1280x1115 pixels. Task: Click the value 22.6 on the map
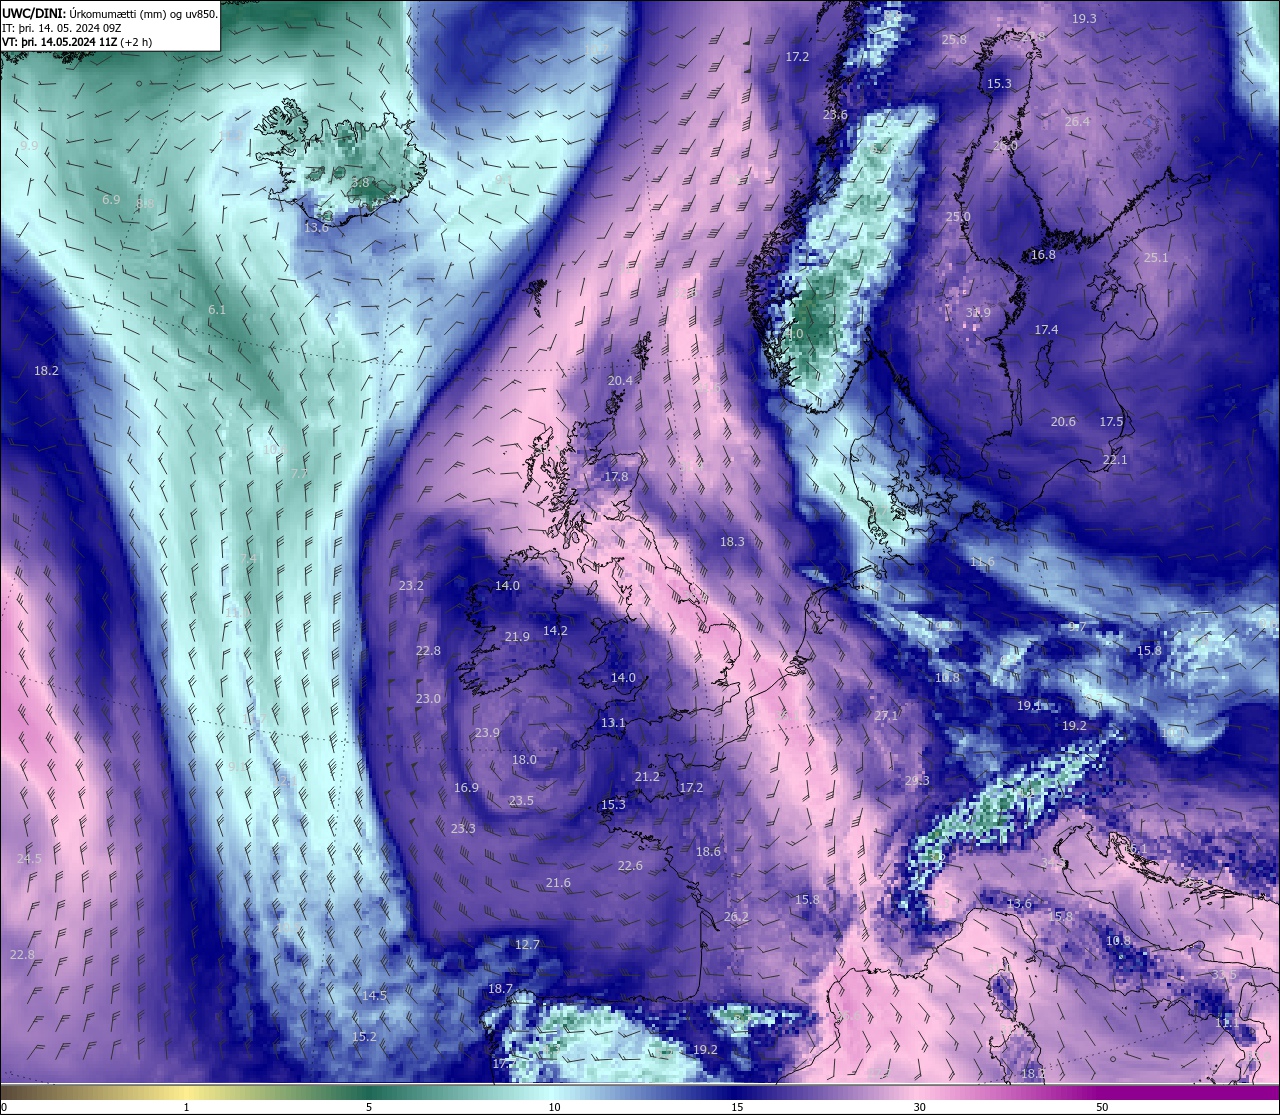click(x=630, y=866)
